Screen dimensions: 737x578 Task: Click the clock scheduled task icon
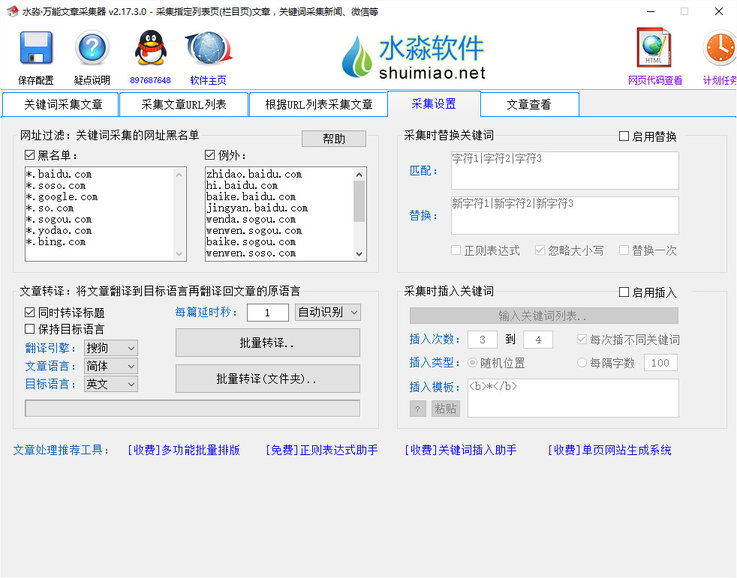coord(719,49)
